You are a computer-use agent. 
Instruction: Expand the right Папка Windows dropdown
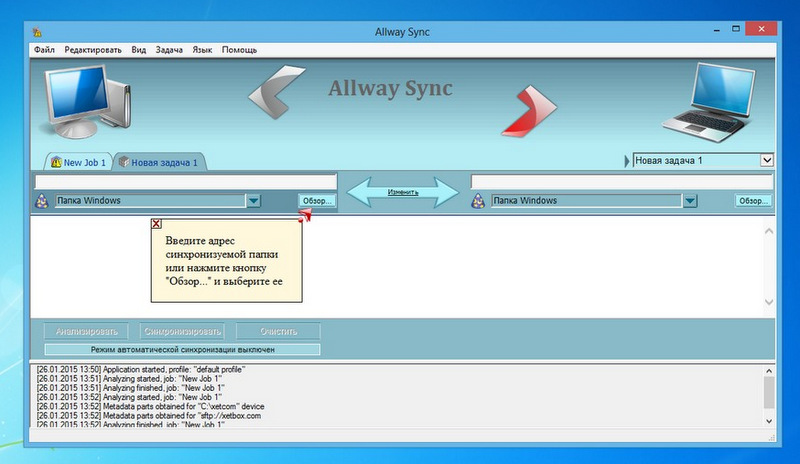click(690, 201)
